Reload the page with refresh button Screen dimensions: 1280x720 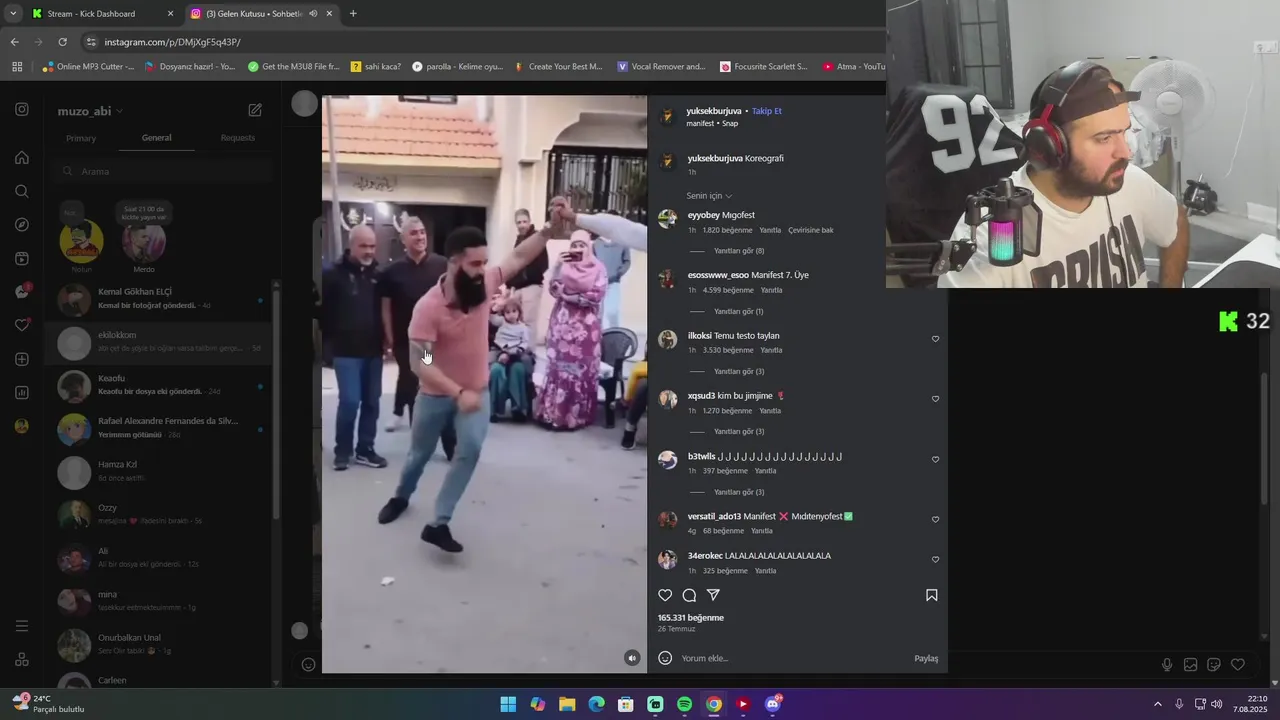point(62,42)
